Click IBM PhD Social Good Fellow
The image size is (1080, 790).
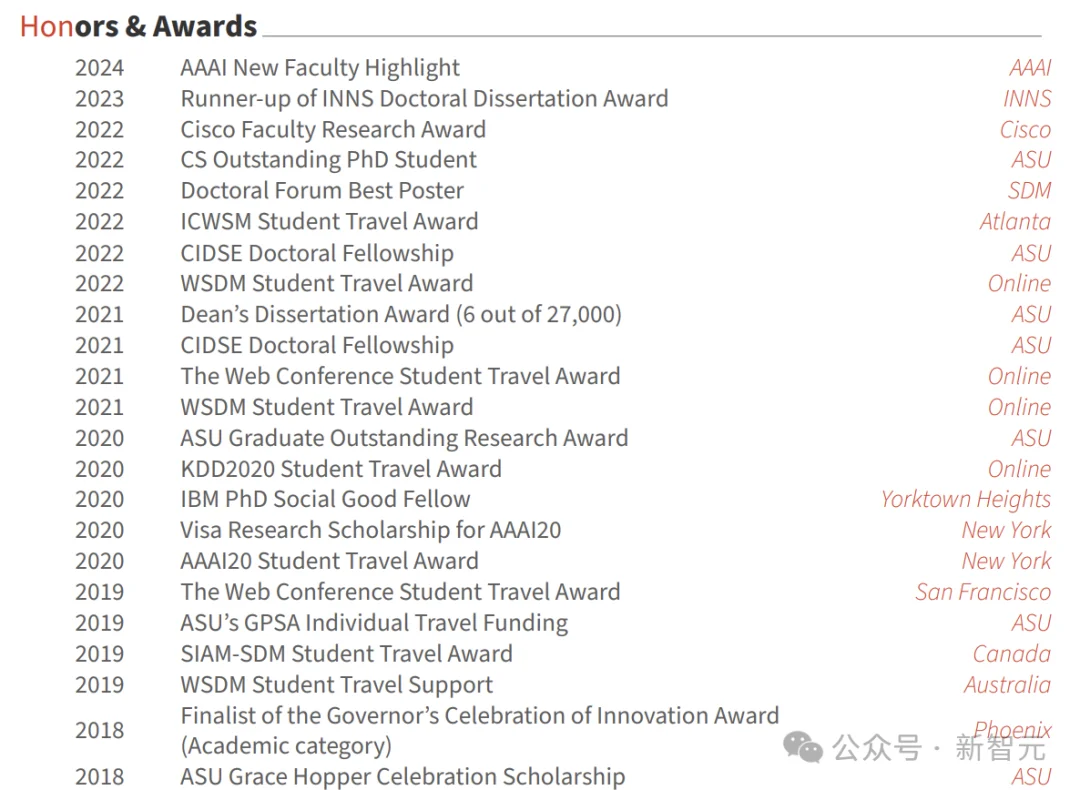(325, 499)
